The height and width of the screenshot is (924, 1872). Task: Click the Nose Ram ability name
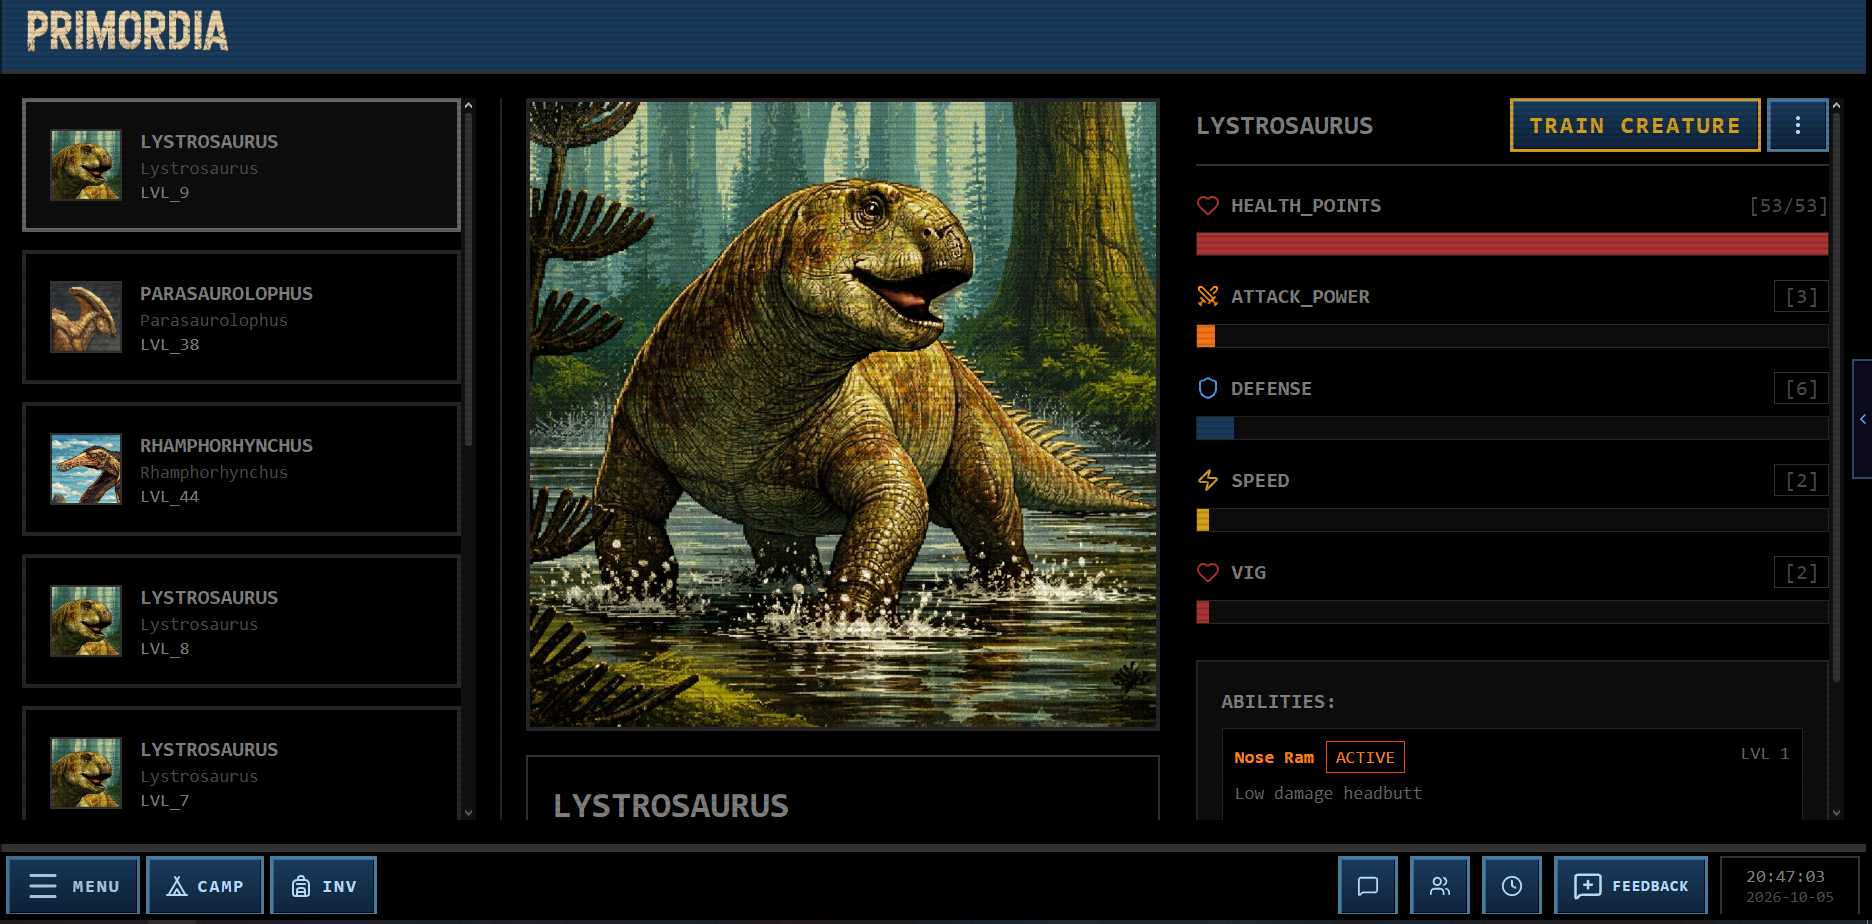coord(1274,758)
